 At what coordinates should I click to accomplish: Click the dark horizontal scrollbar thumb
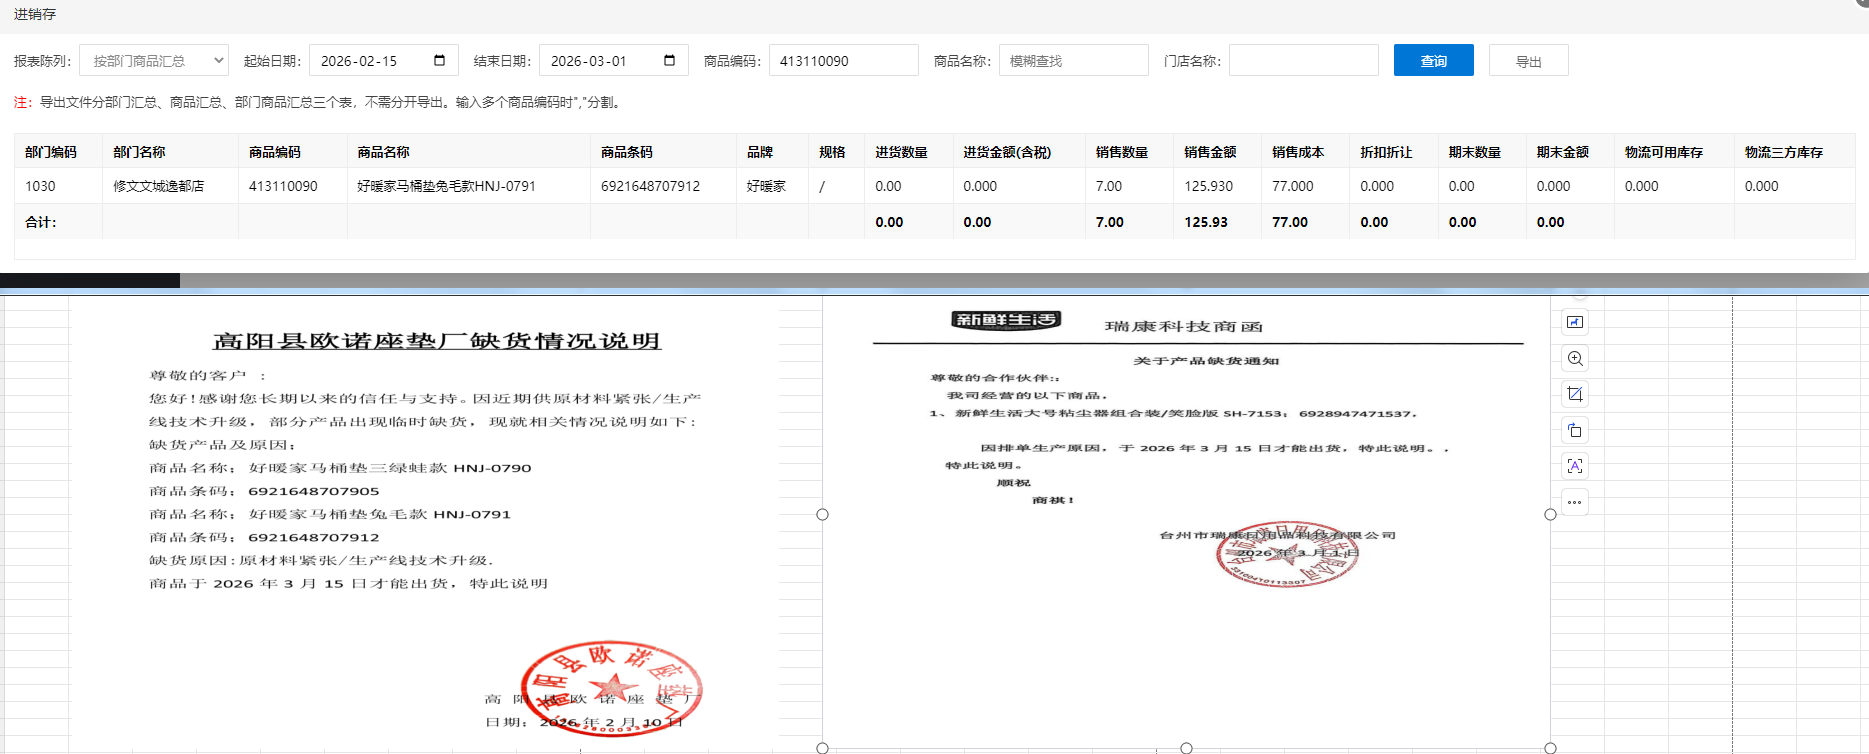click(90, 281)
